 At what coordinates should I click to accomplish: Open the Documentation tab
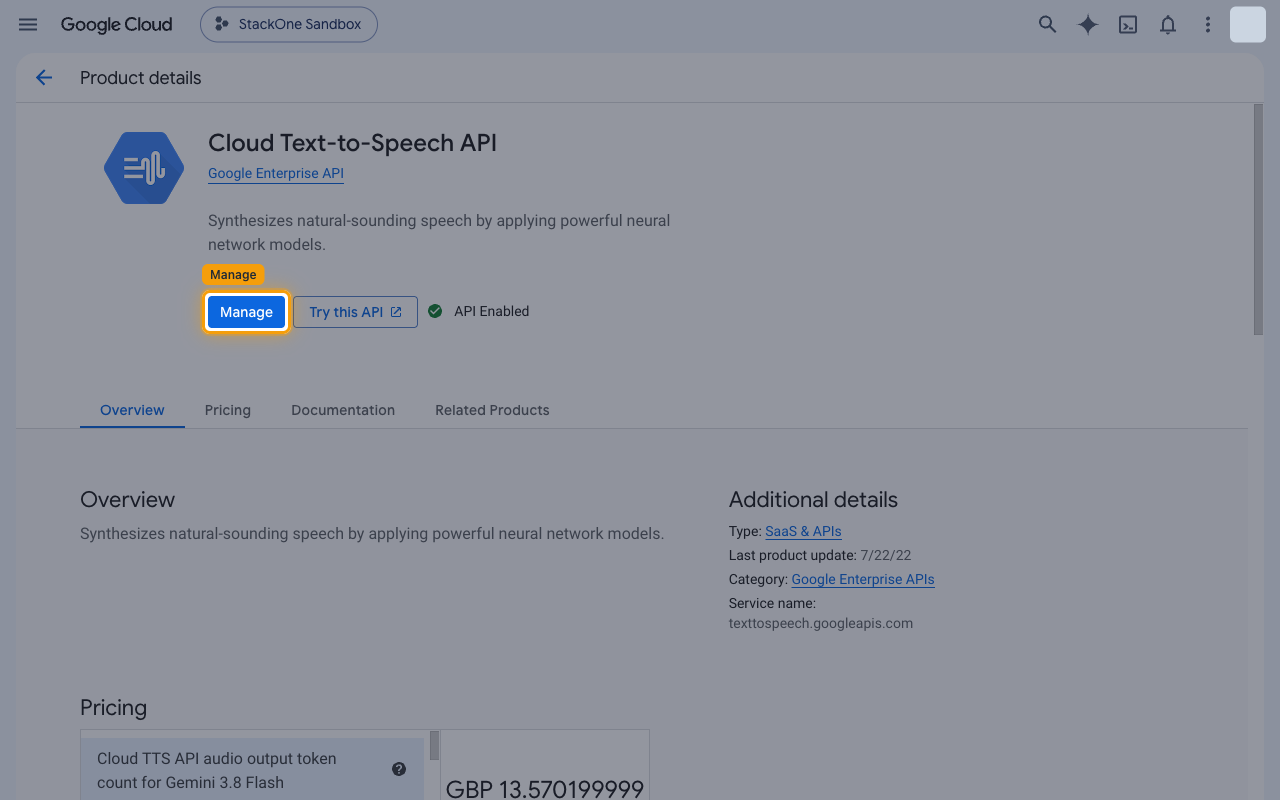click(x=343, y=410)
